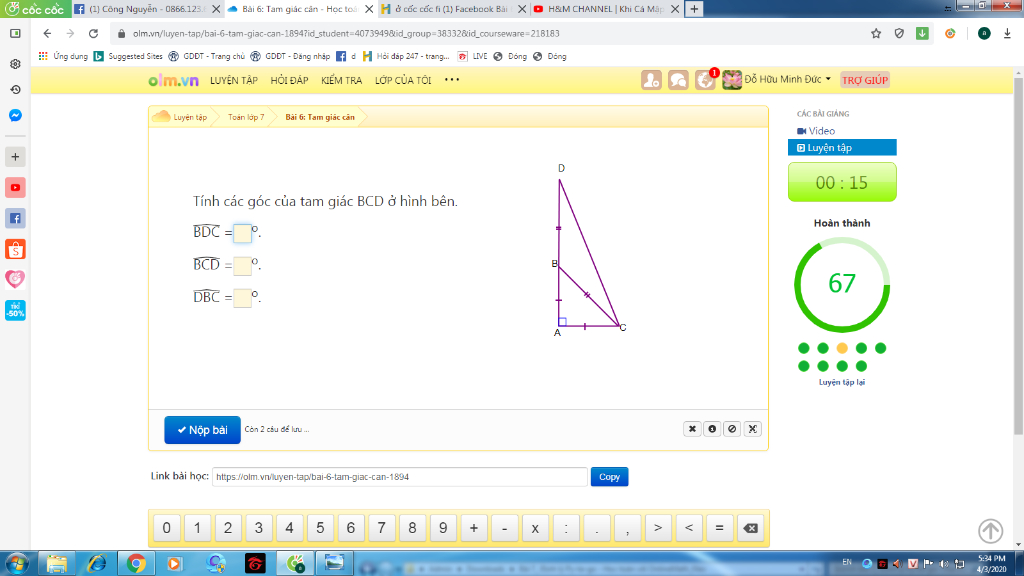Copy the lesson link
The image size is (1024, 576).
pos(609,477)
